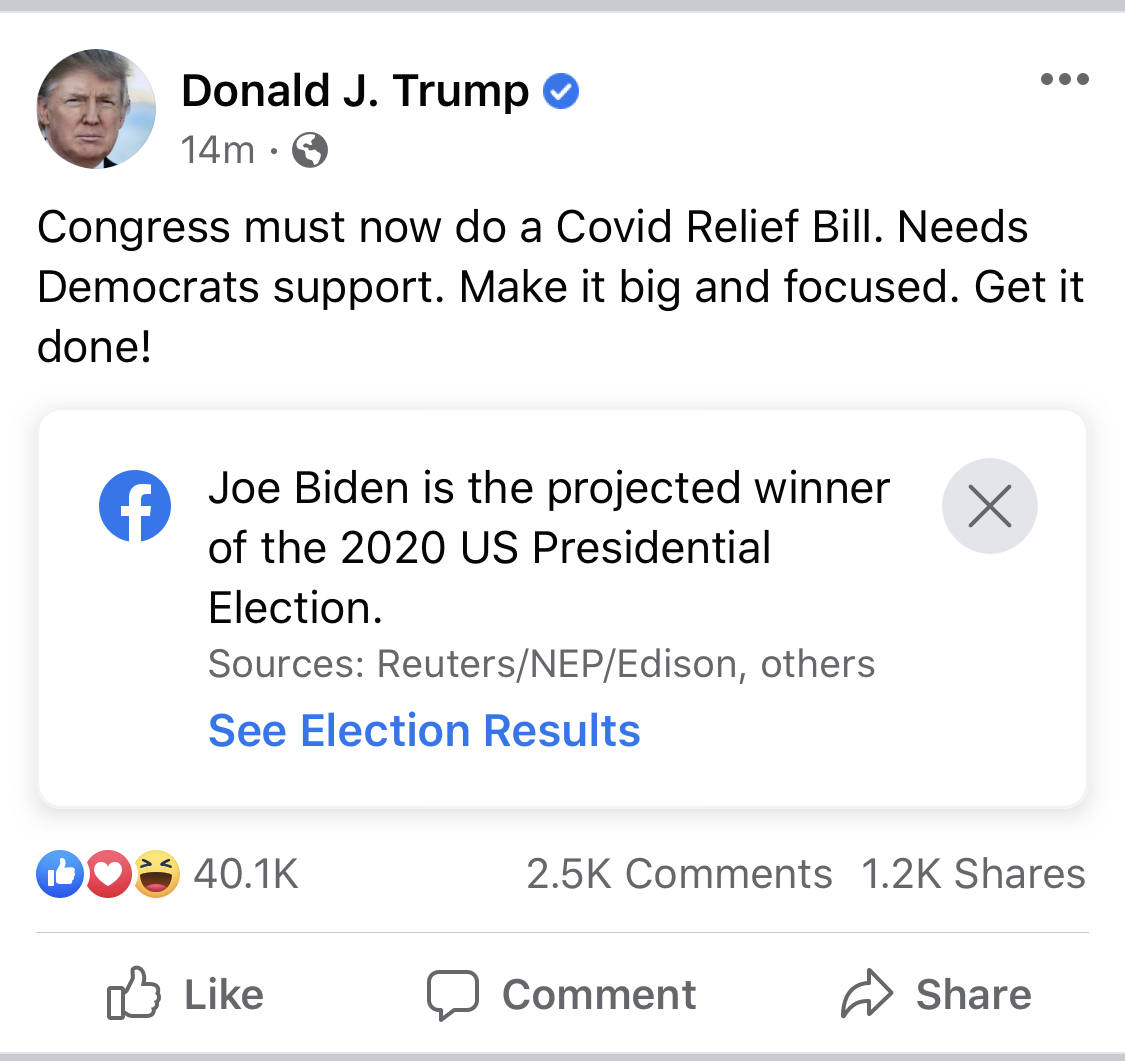Open the Donald J. Trump profile picture
Viewport: 1125px width, 1061px height.
(96, 109)
